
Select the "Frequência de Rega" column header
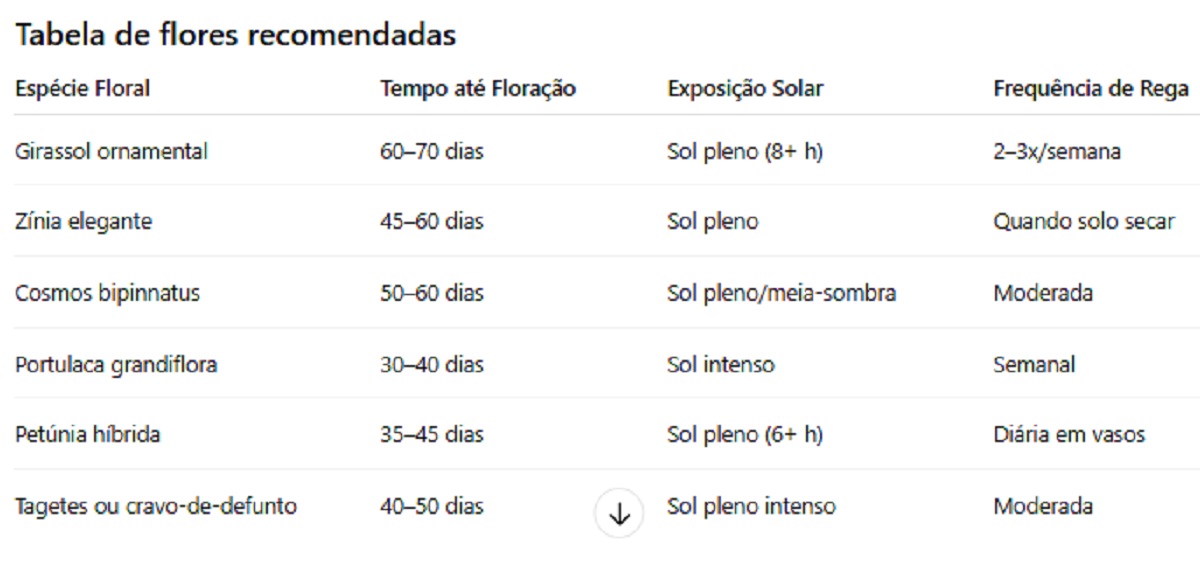click(x=1090, y=89)
